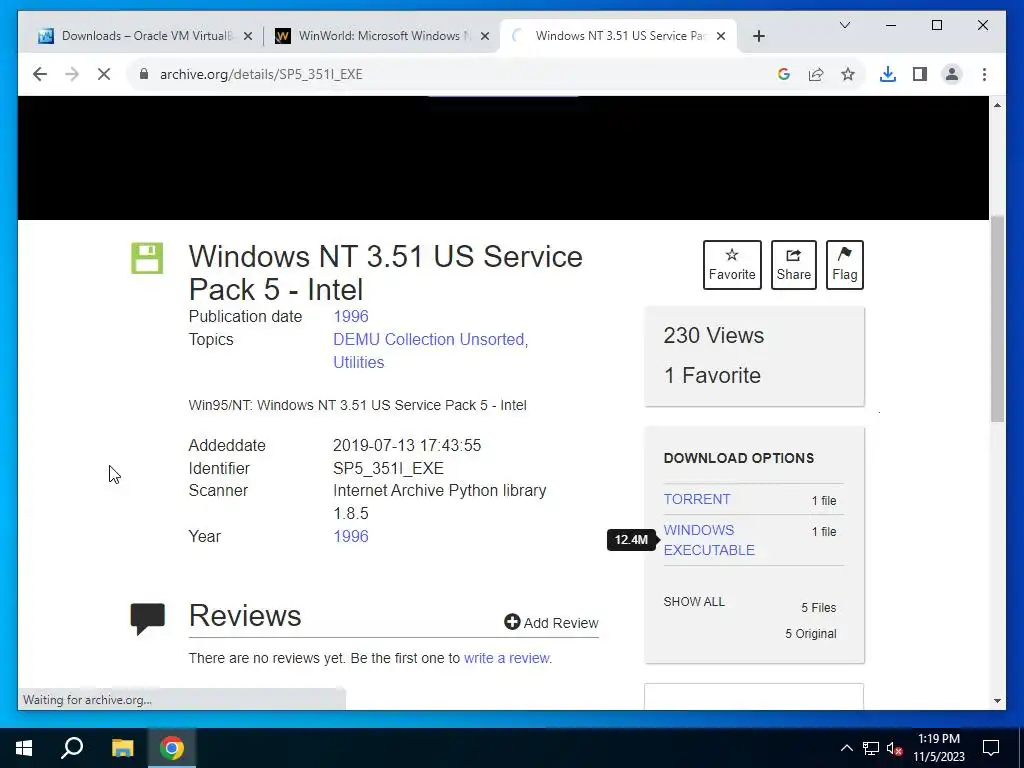
Task: Click the 1 Favorite text
Action: (712, 376)
